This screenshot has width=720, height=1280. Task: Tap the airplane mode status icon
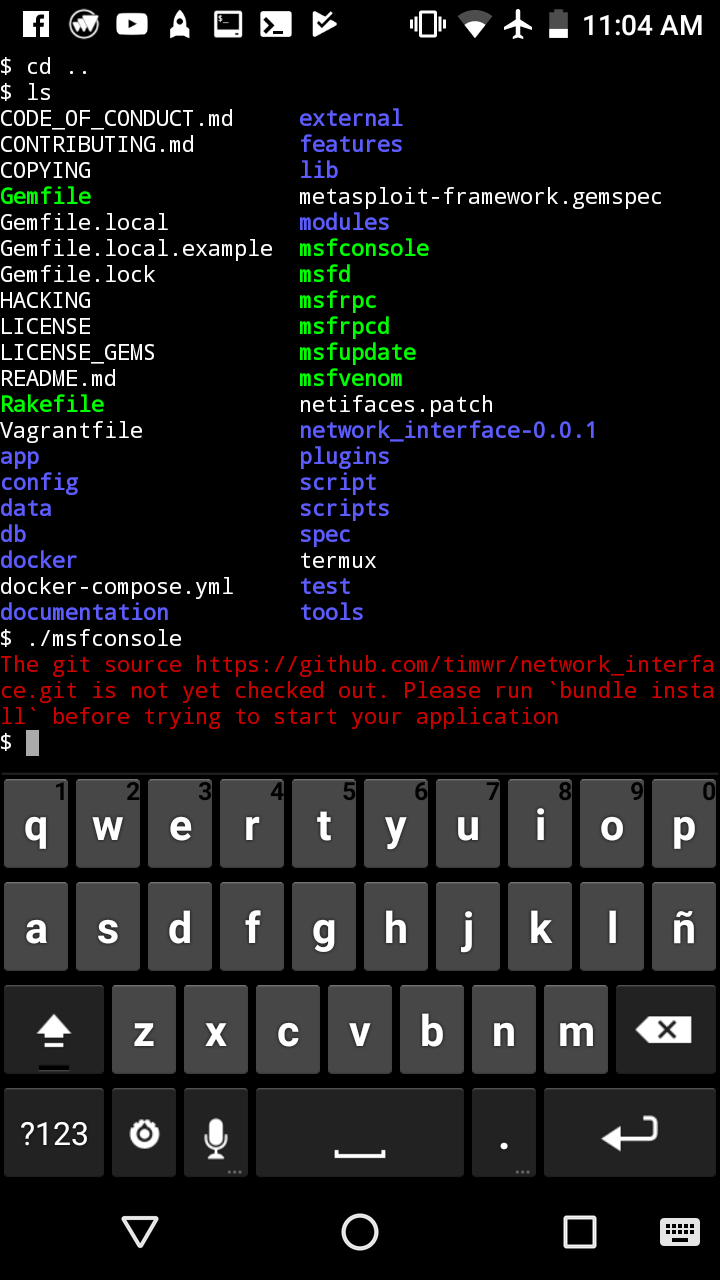pyautogui.click(x=519, y=25)
